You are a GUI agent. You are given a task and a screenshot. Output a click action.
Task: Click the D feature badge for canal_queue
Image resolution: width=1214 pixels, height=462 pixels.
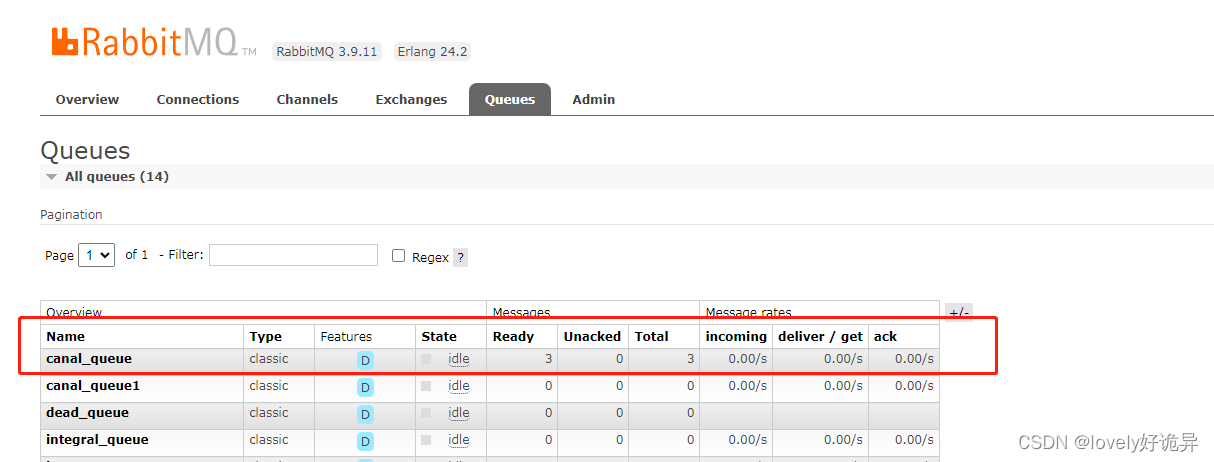pyautogui.click(x=365, y=360)
